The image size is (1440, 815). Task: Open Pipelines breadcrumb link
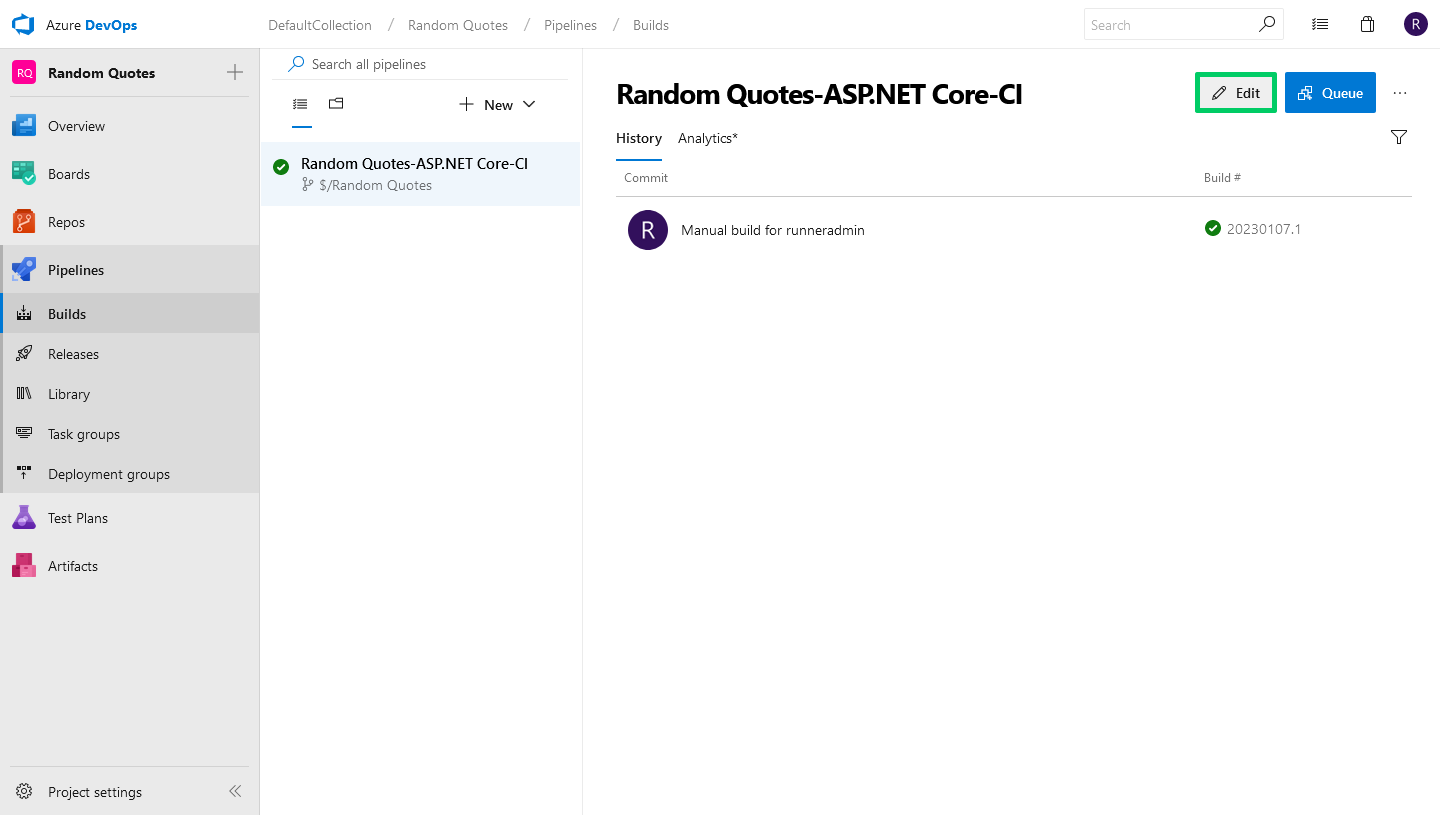click(570, 25)
